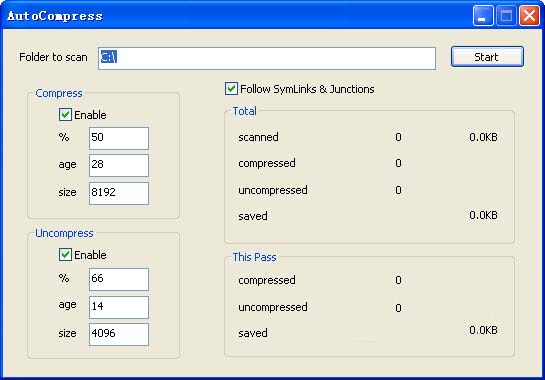Click the Total saved size value
545x380 pixels.
(x=483, y=215)
